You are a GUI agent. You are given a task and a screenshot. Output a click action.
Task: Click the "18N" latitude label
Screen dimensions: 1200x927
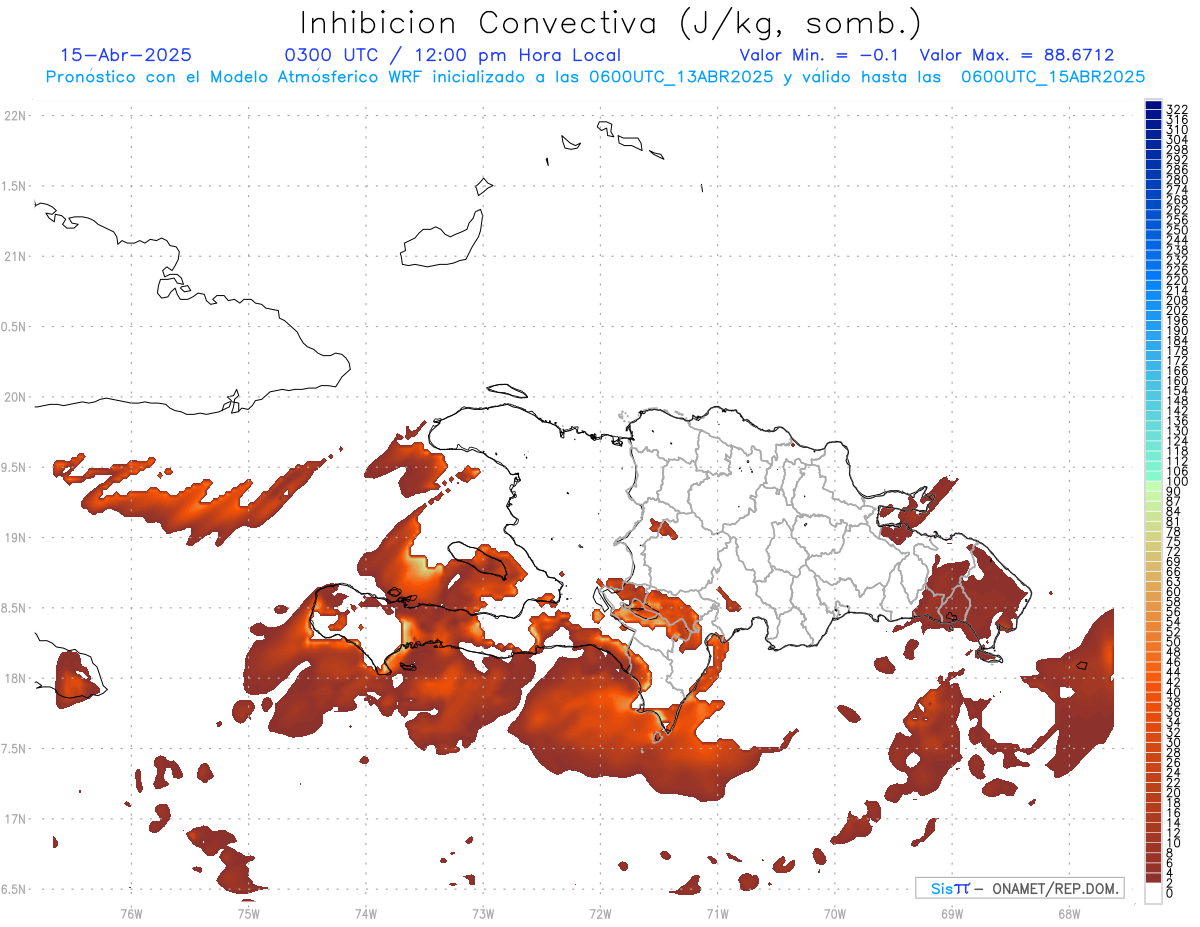click(15, 678)
